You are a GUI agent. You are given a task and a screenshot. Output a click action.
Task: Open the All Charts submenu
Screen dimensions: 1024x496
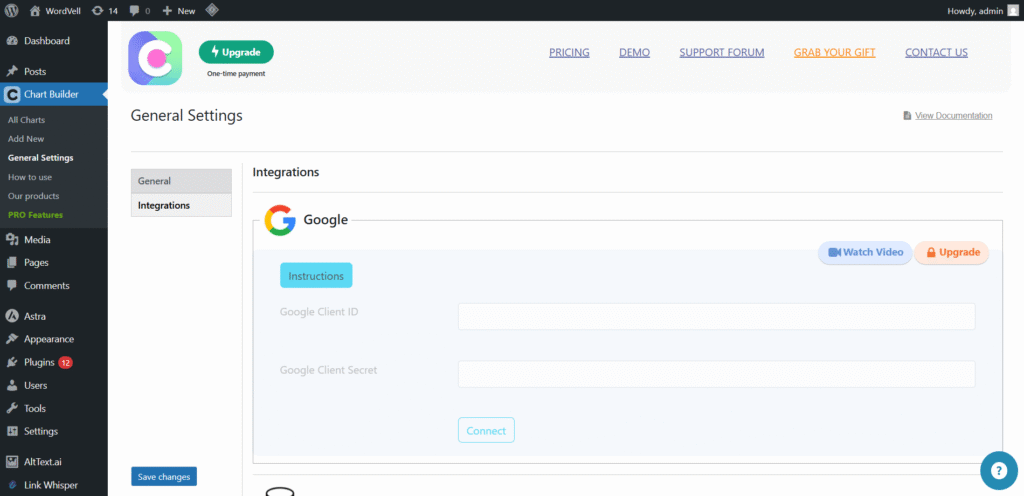(26, 120)
